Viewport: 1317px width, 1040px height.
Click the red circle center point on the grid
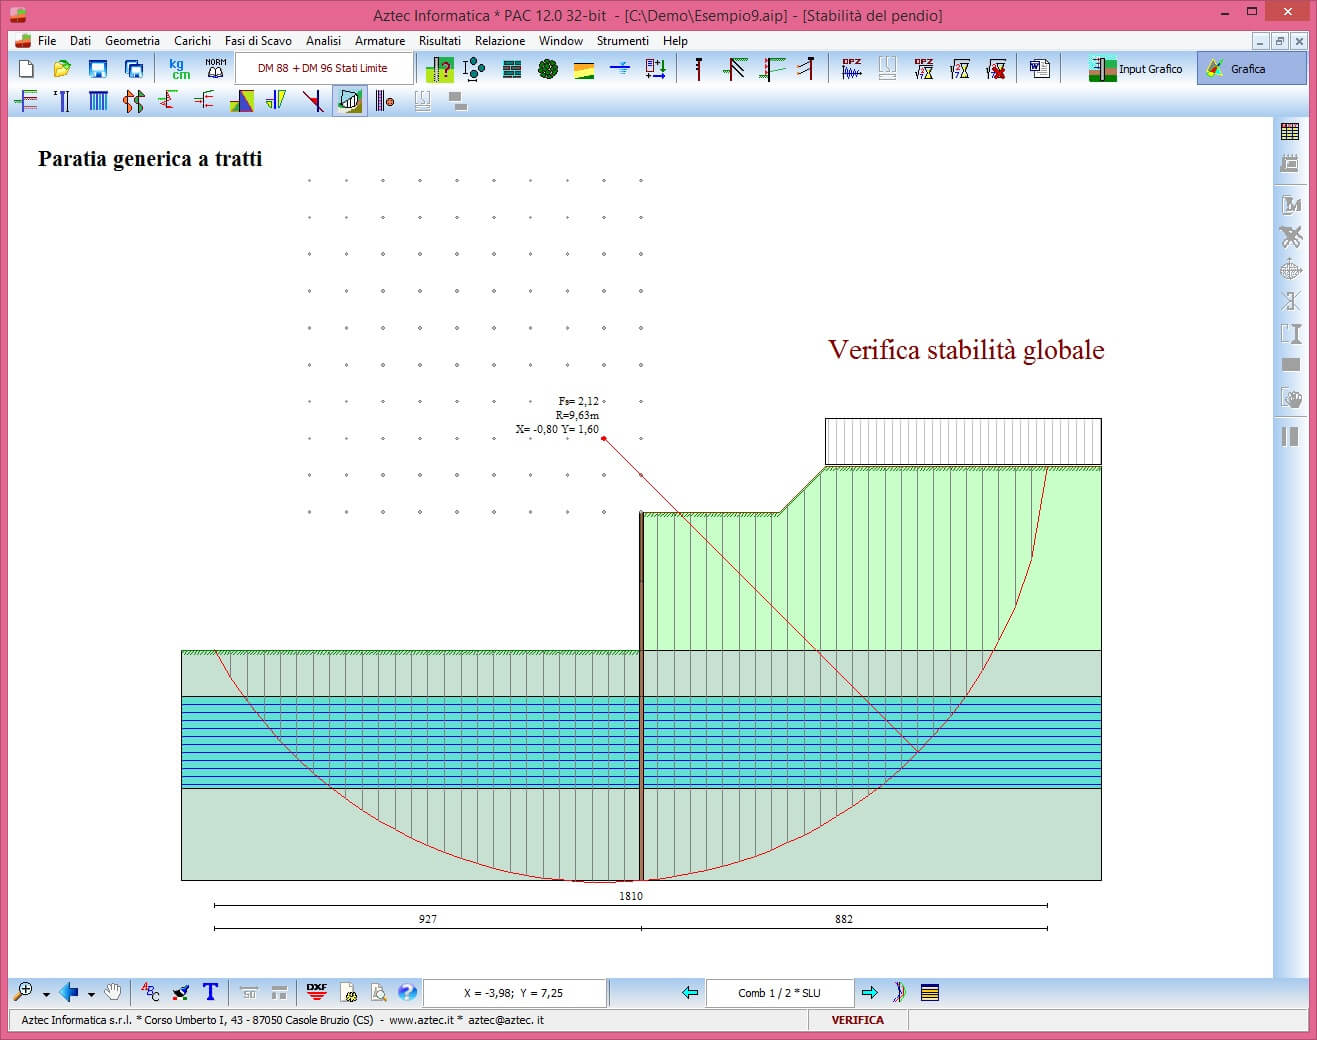coord(604,438)
